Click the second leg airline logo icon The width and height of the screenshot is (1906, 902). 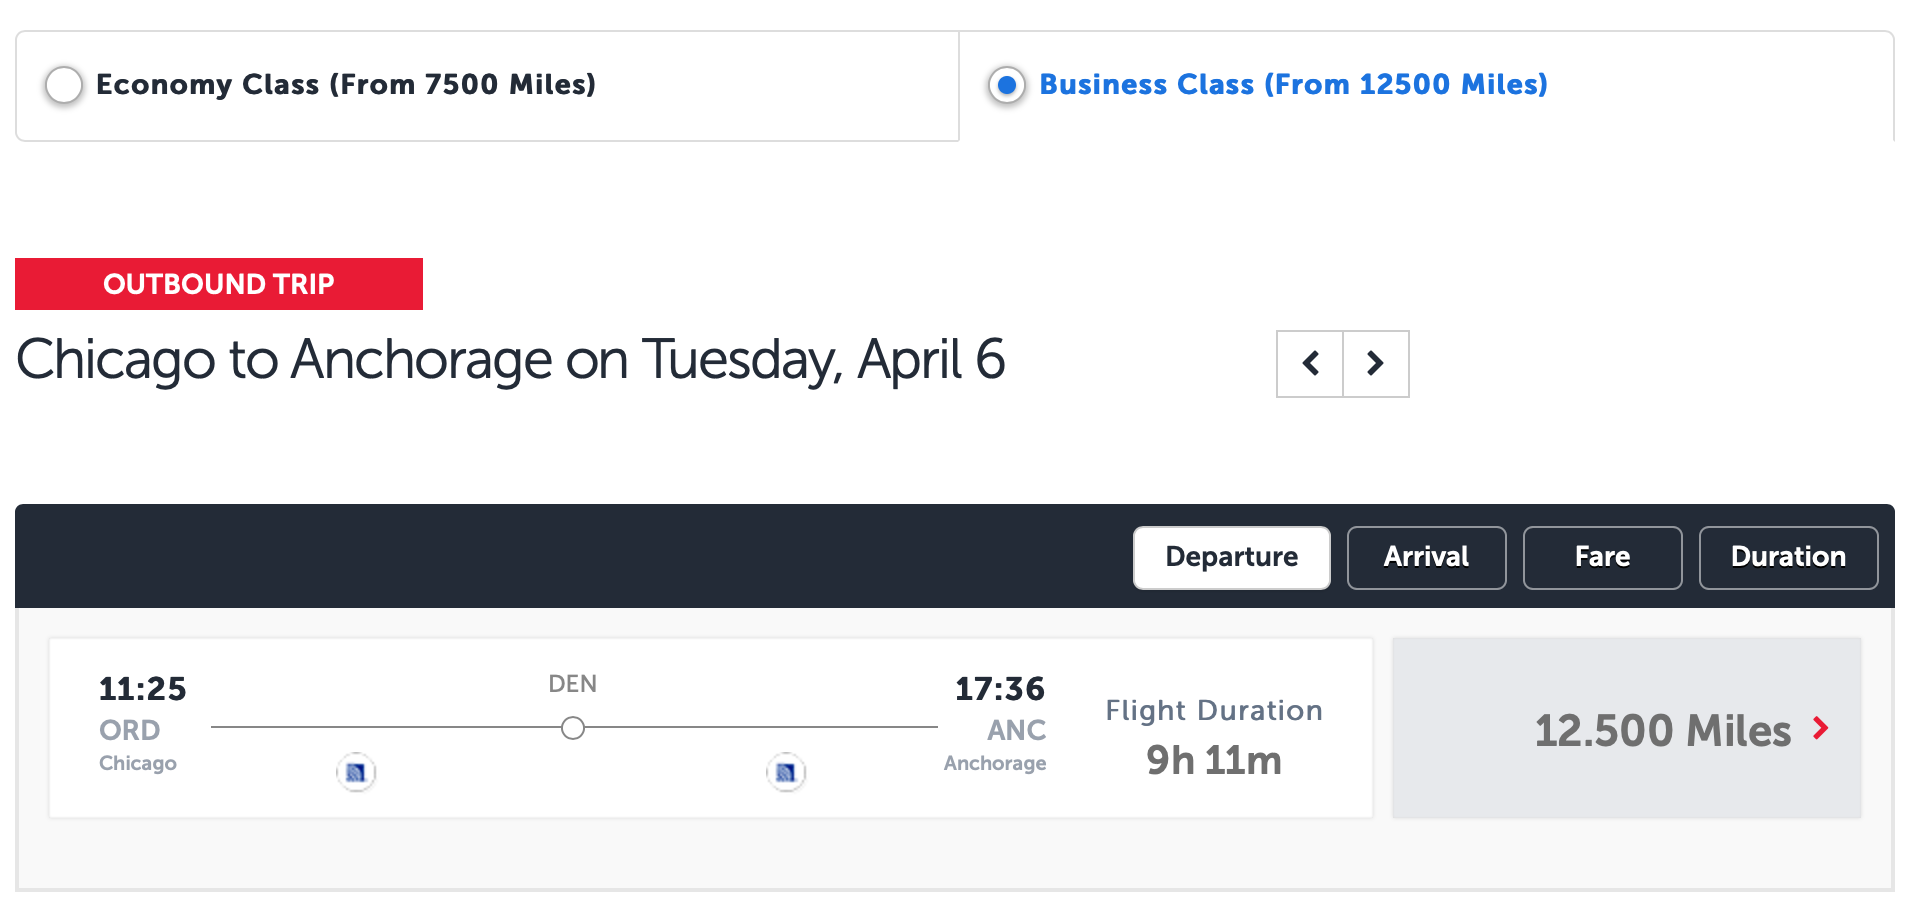coord(786,772)
